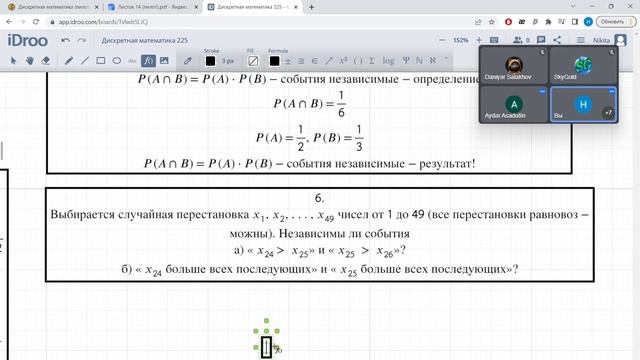Select the ellipse shape tool
640x360 pixels.
(x=117, y=61)
